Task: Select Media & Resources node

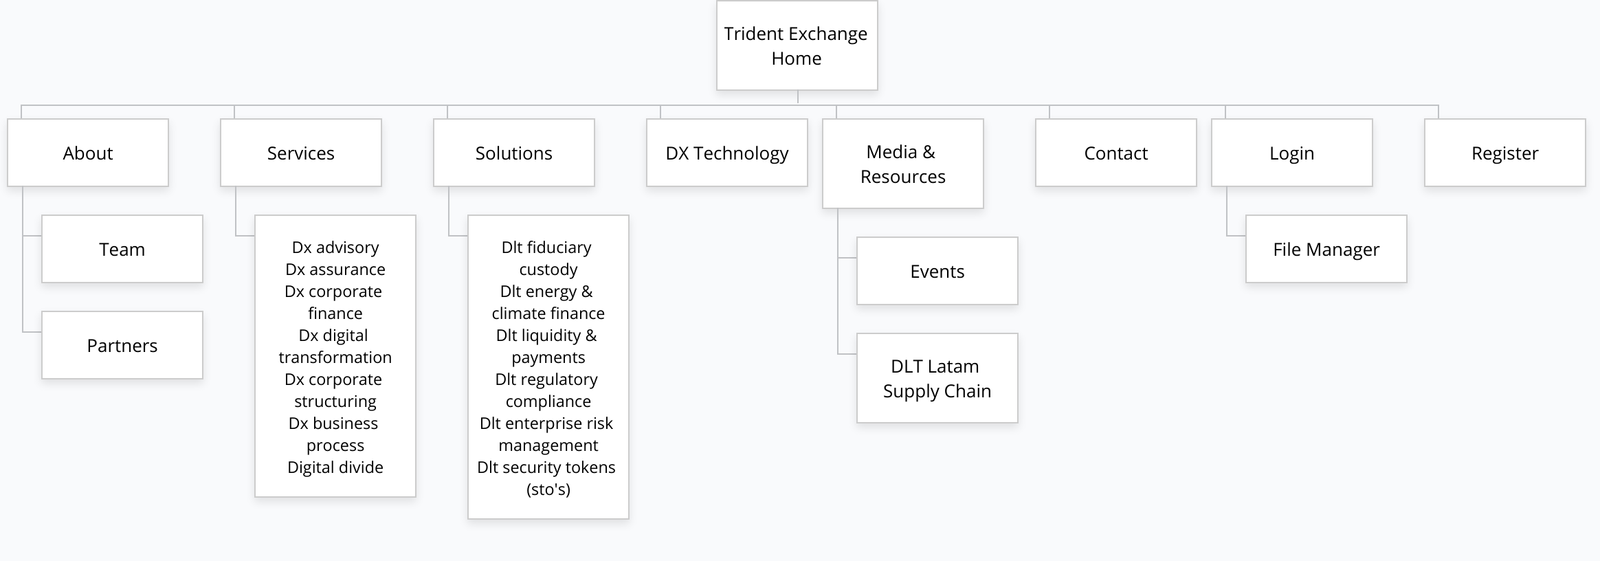Action: [902, 164]
